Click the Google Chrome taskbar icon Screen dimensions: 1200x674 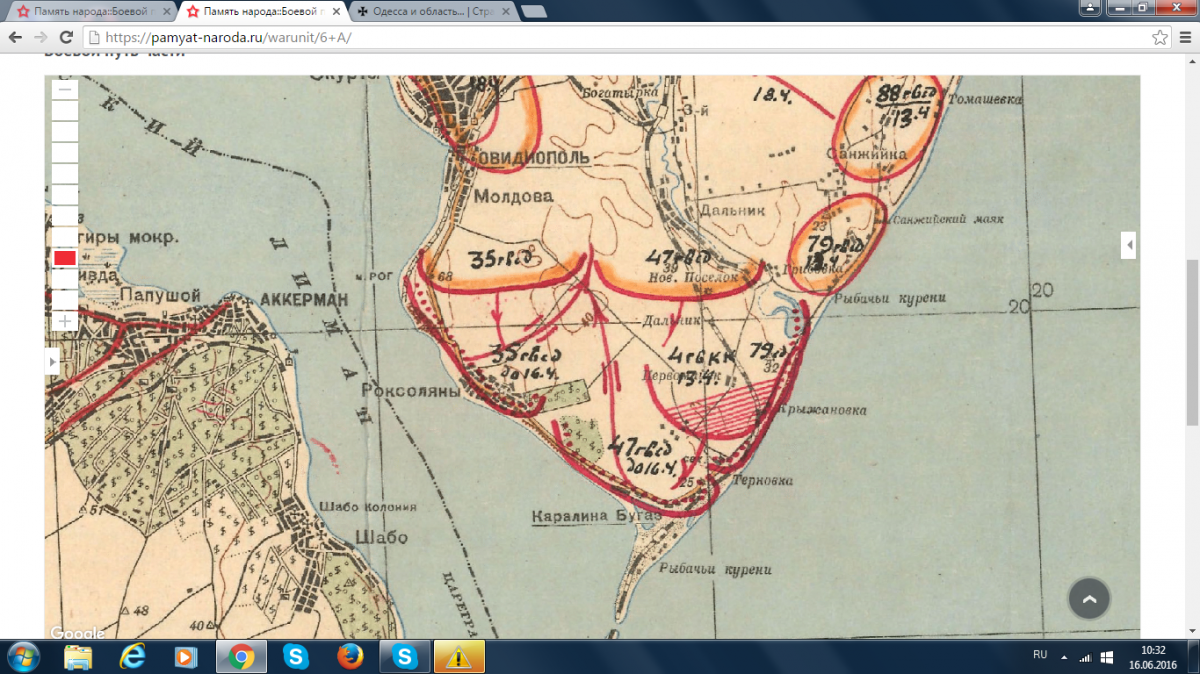pyautogui.click(x=240, y=656)
